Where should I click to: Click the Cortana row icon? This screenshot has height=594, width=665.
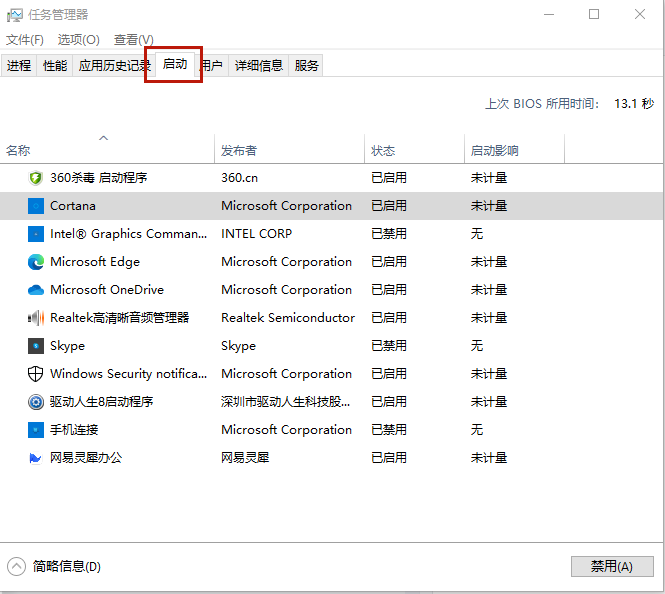[x=36, y=206]
